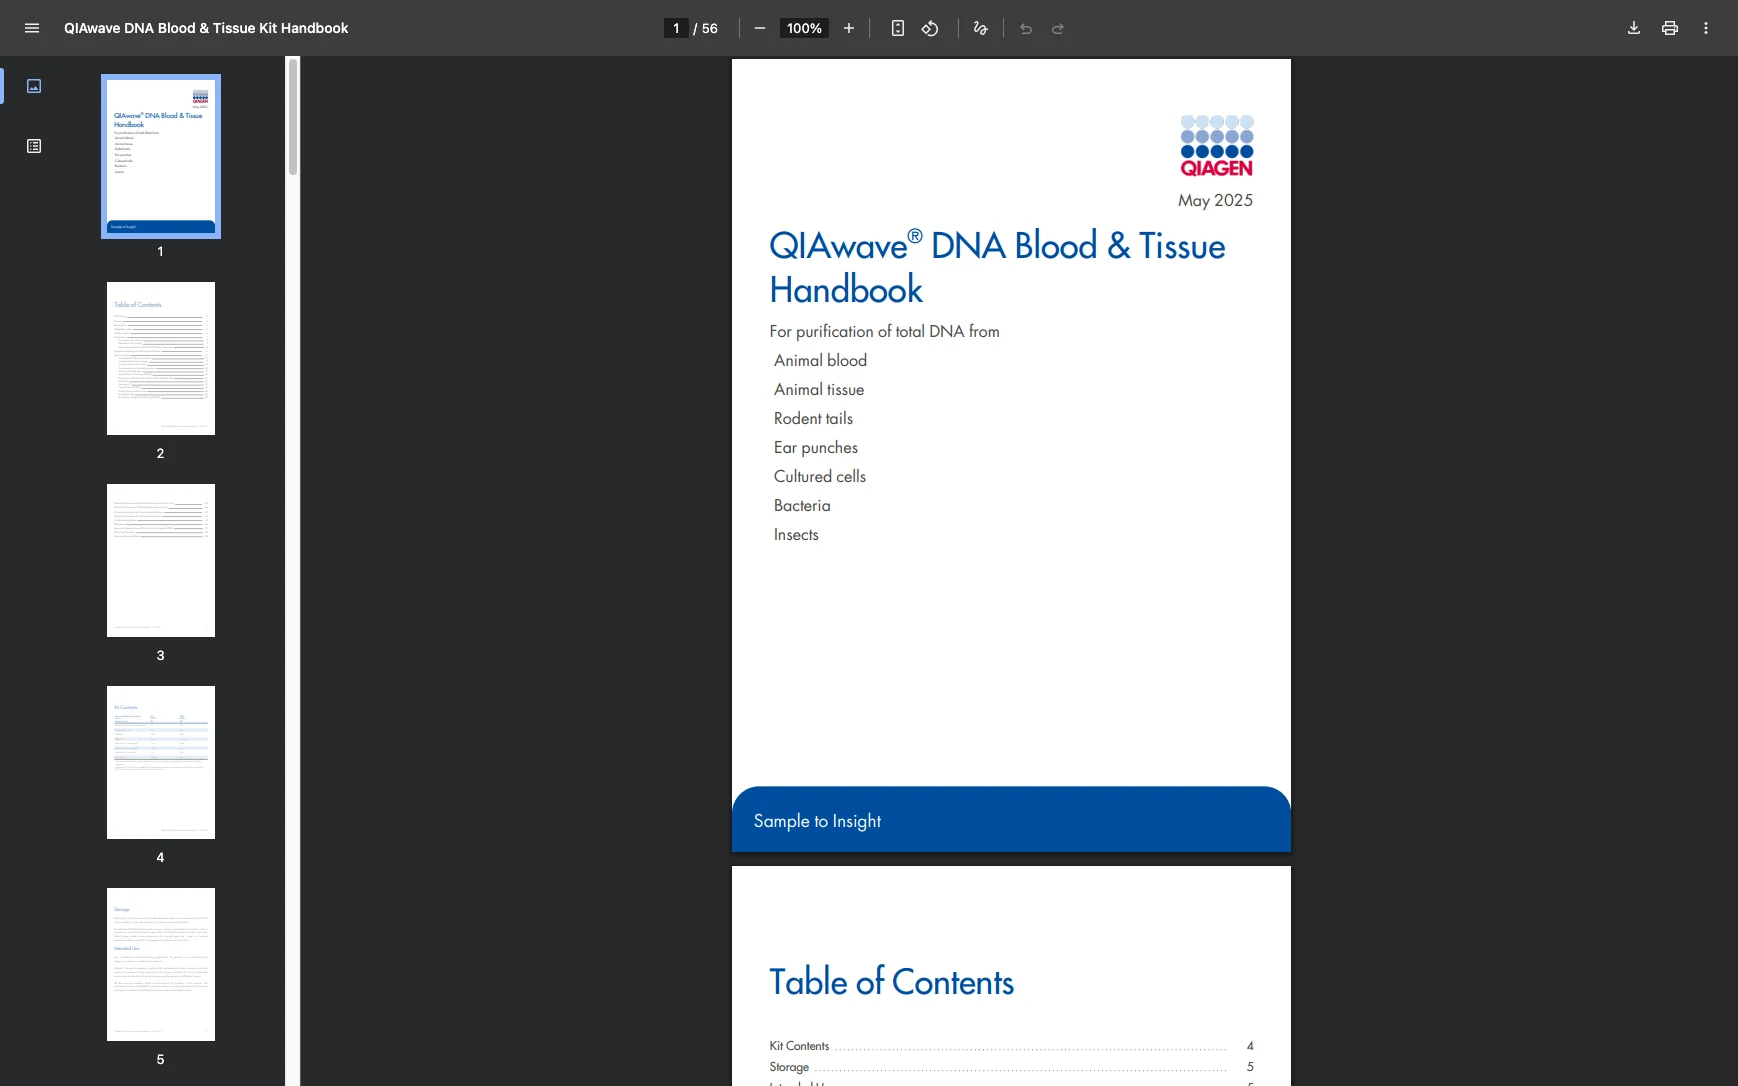
Task: Rotate the document counterclockwise
Action: [x=930, y=28]
